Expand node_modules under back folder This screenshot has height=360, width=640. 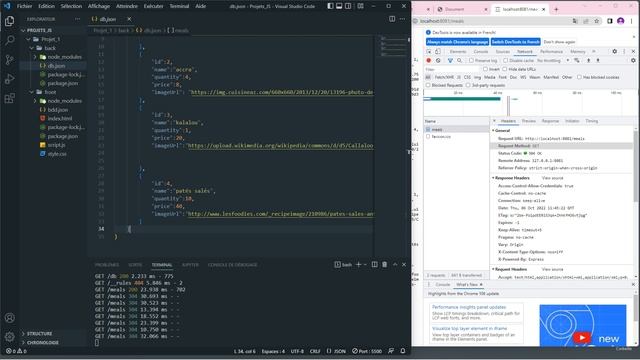(35, 57)
